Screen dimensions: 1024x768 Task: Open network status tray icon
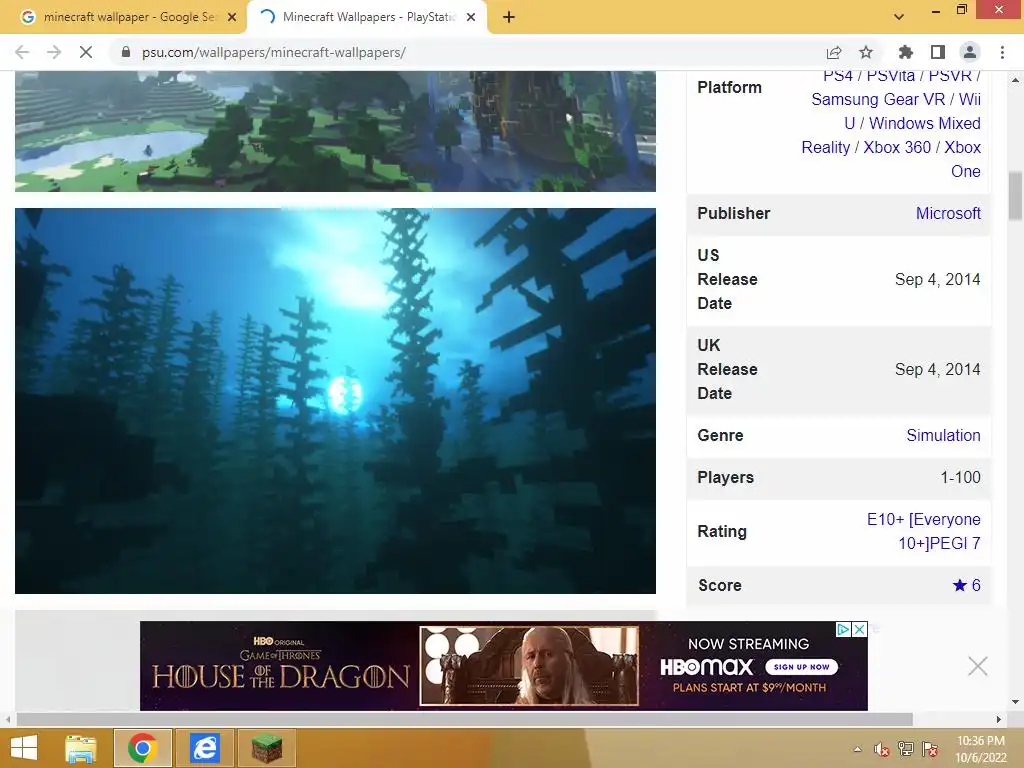point(906,749)
